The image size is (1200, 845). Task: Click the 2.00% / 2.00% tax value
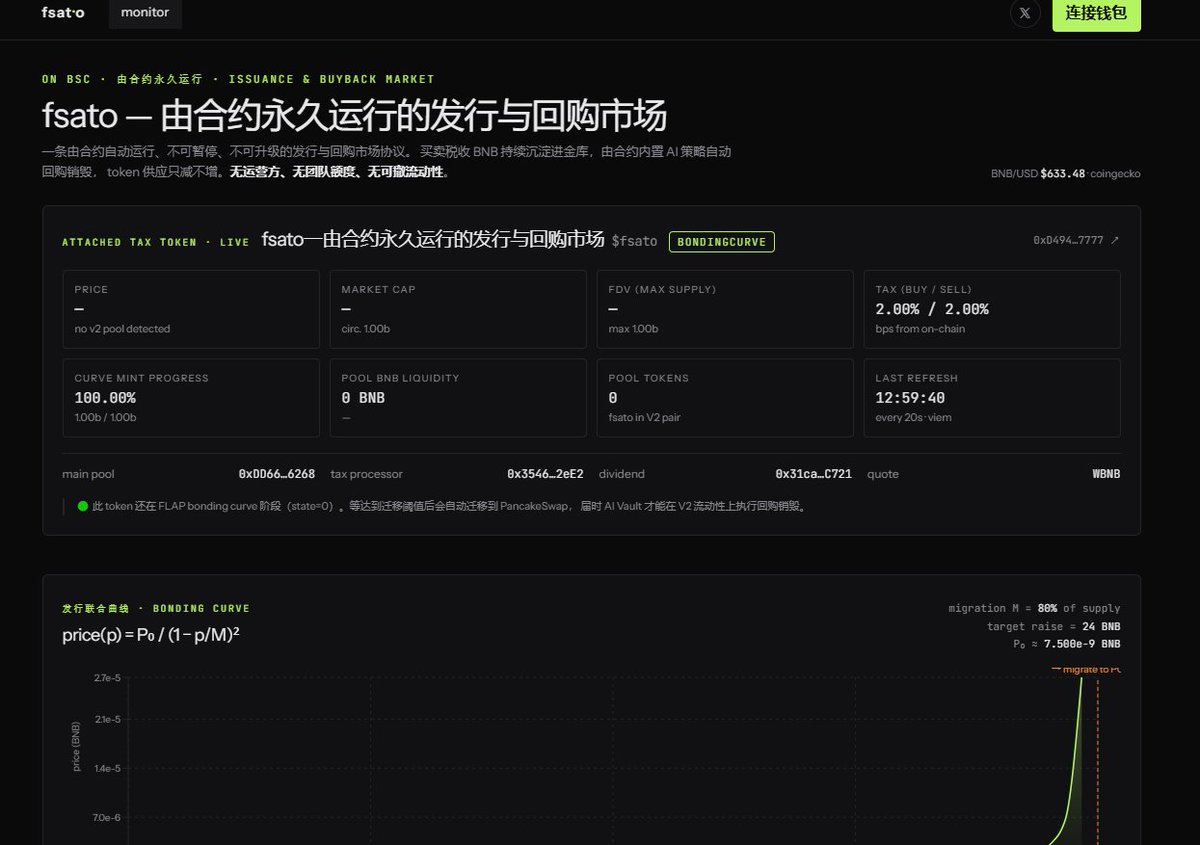coord(932,309)
